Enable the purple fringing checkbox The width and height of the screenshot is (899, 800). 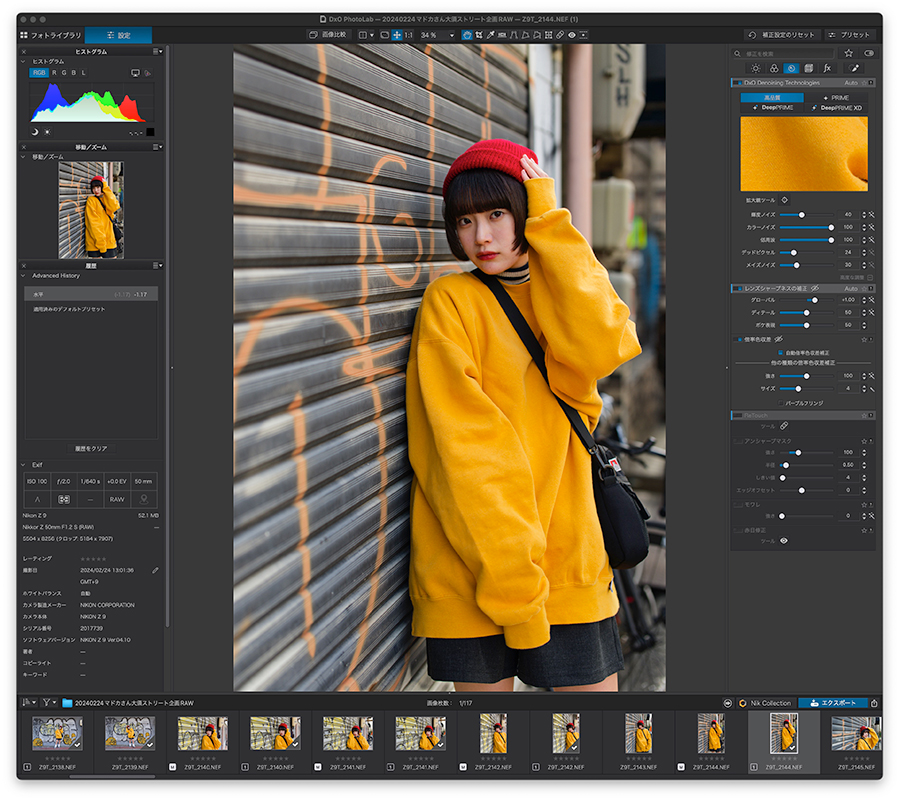pos(780,403)
